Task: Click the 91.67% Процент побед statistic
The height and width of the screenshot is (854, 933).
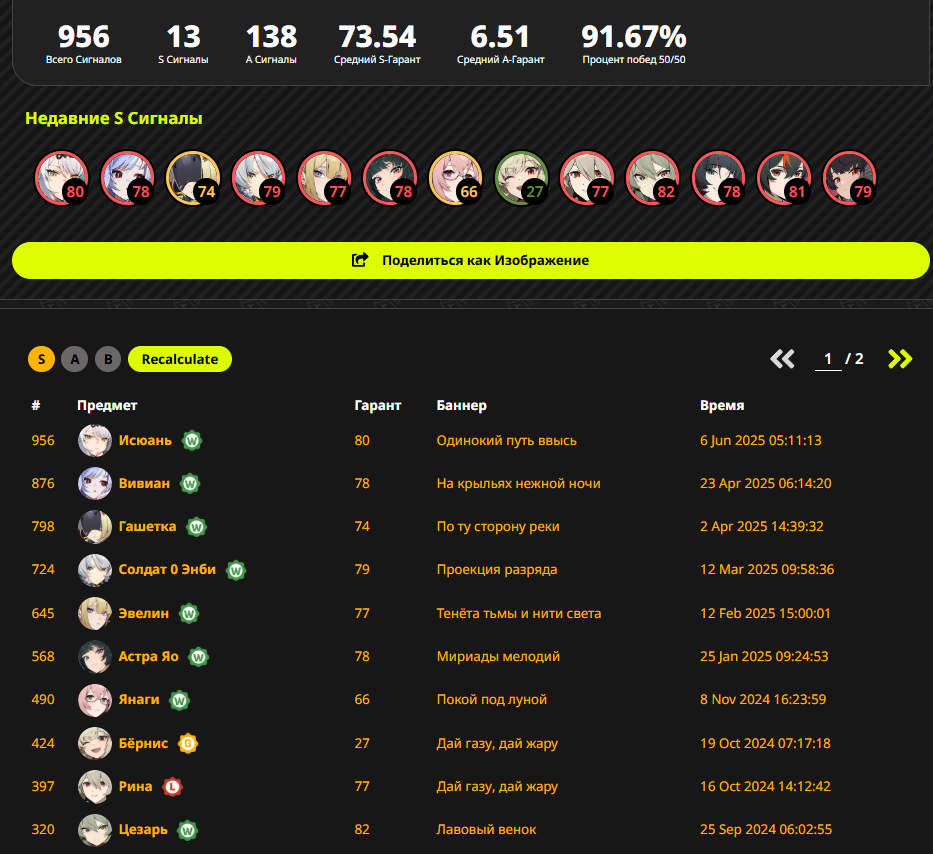Action: pyautogui.click(x=634, y=44)
